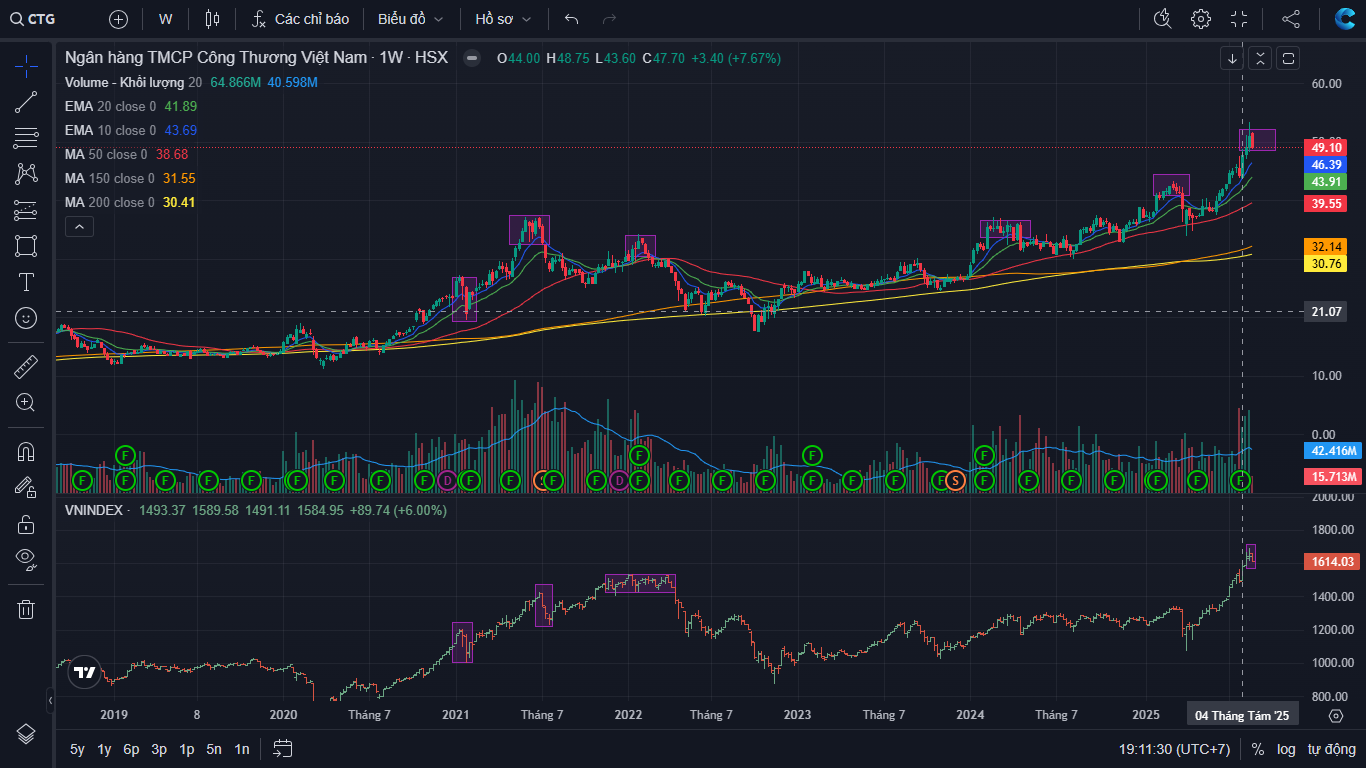Screen dimensions: 1366x768
Task: Delete drawings with the trash icon
Action: pyautogui.click(x=26, y=609)
